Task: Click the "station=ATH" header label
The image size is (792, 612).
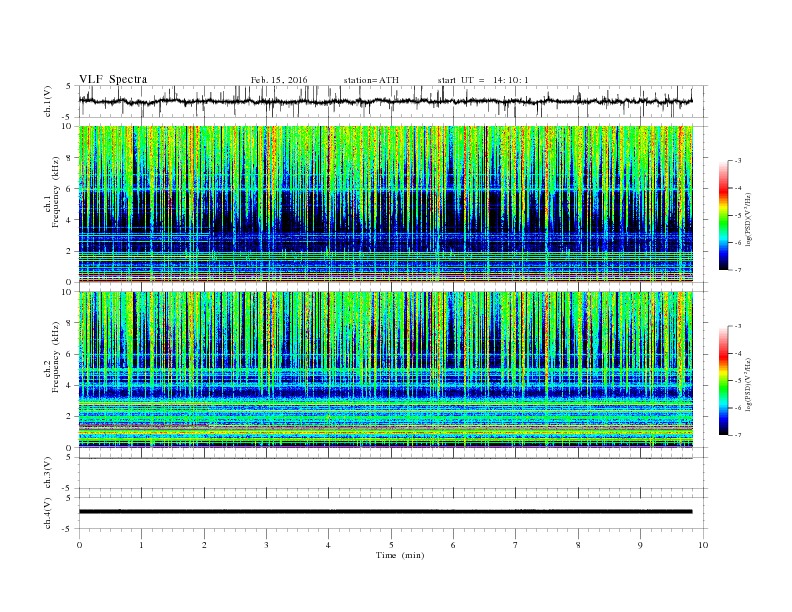Action: pyautogui.click(x=371, y=80)
